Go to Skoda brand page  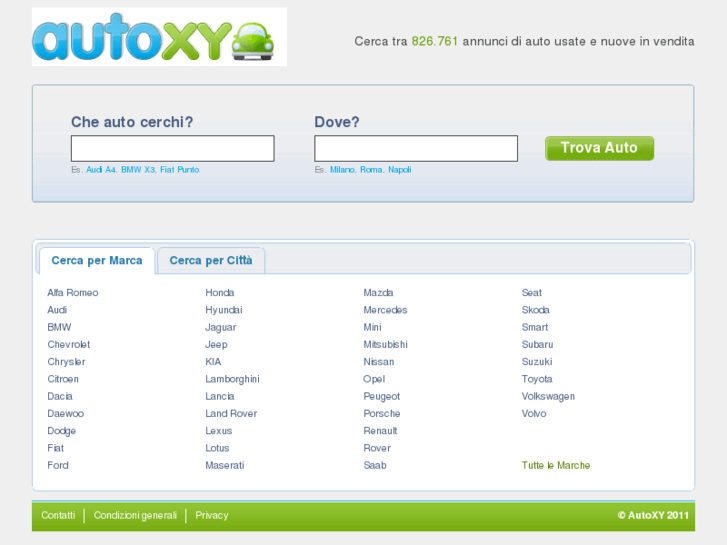click(536, 310)
